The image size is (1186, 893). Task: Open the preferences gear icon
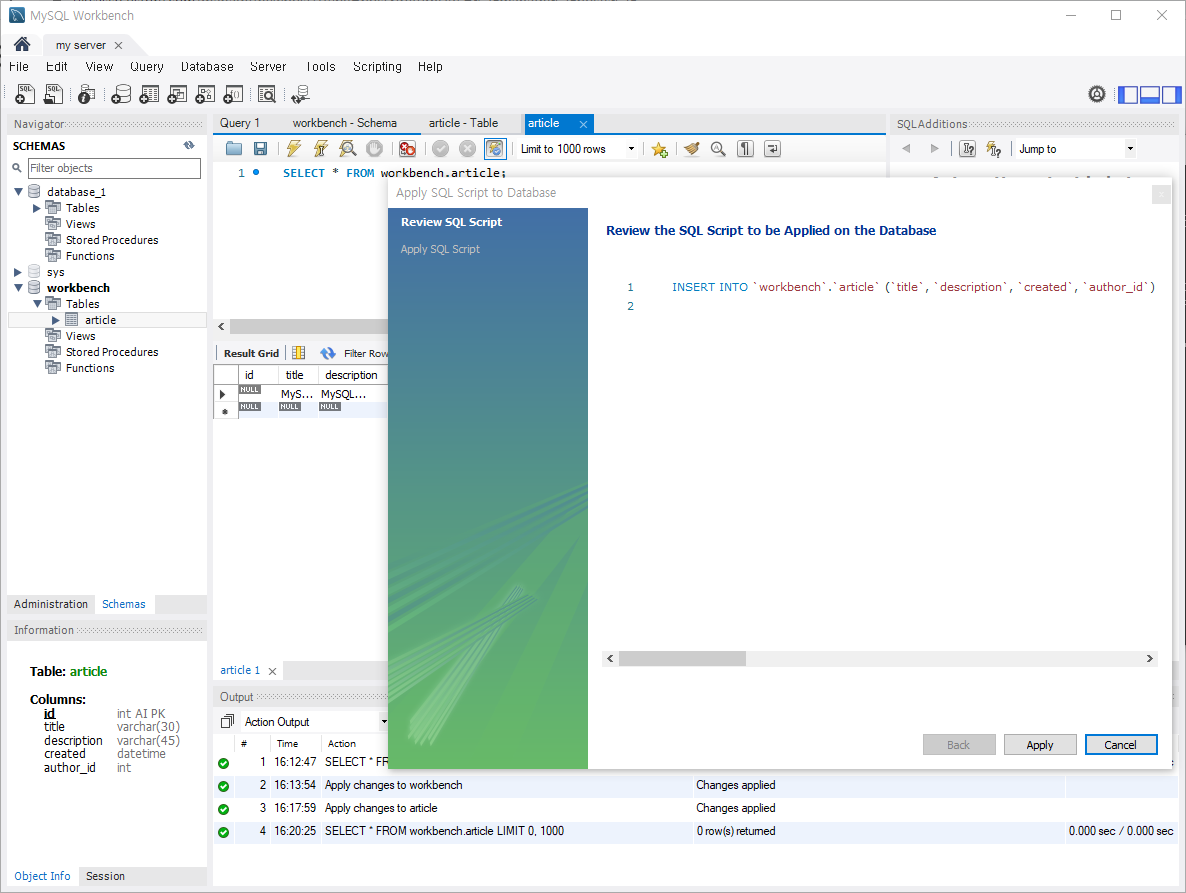tap(1097, 94)
